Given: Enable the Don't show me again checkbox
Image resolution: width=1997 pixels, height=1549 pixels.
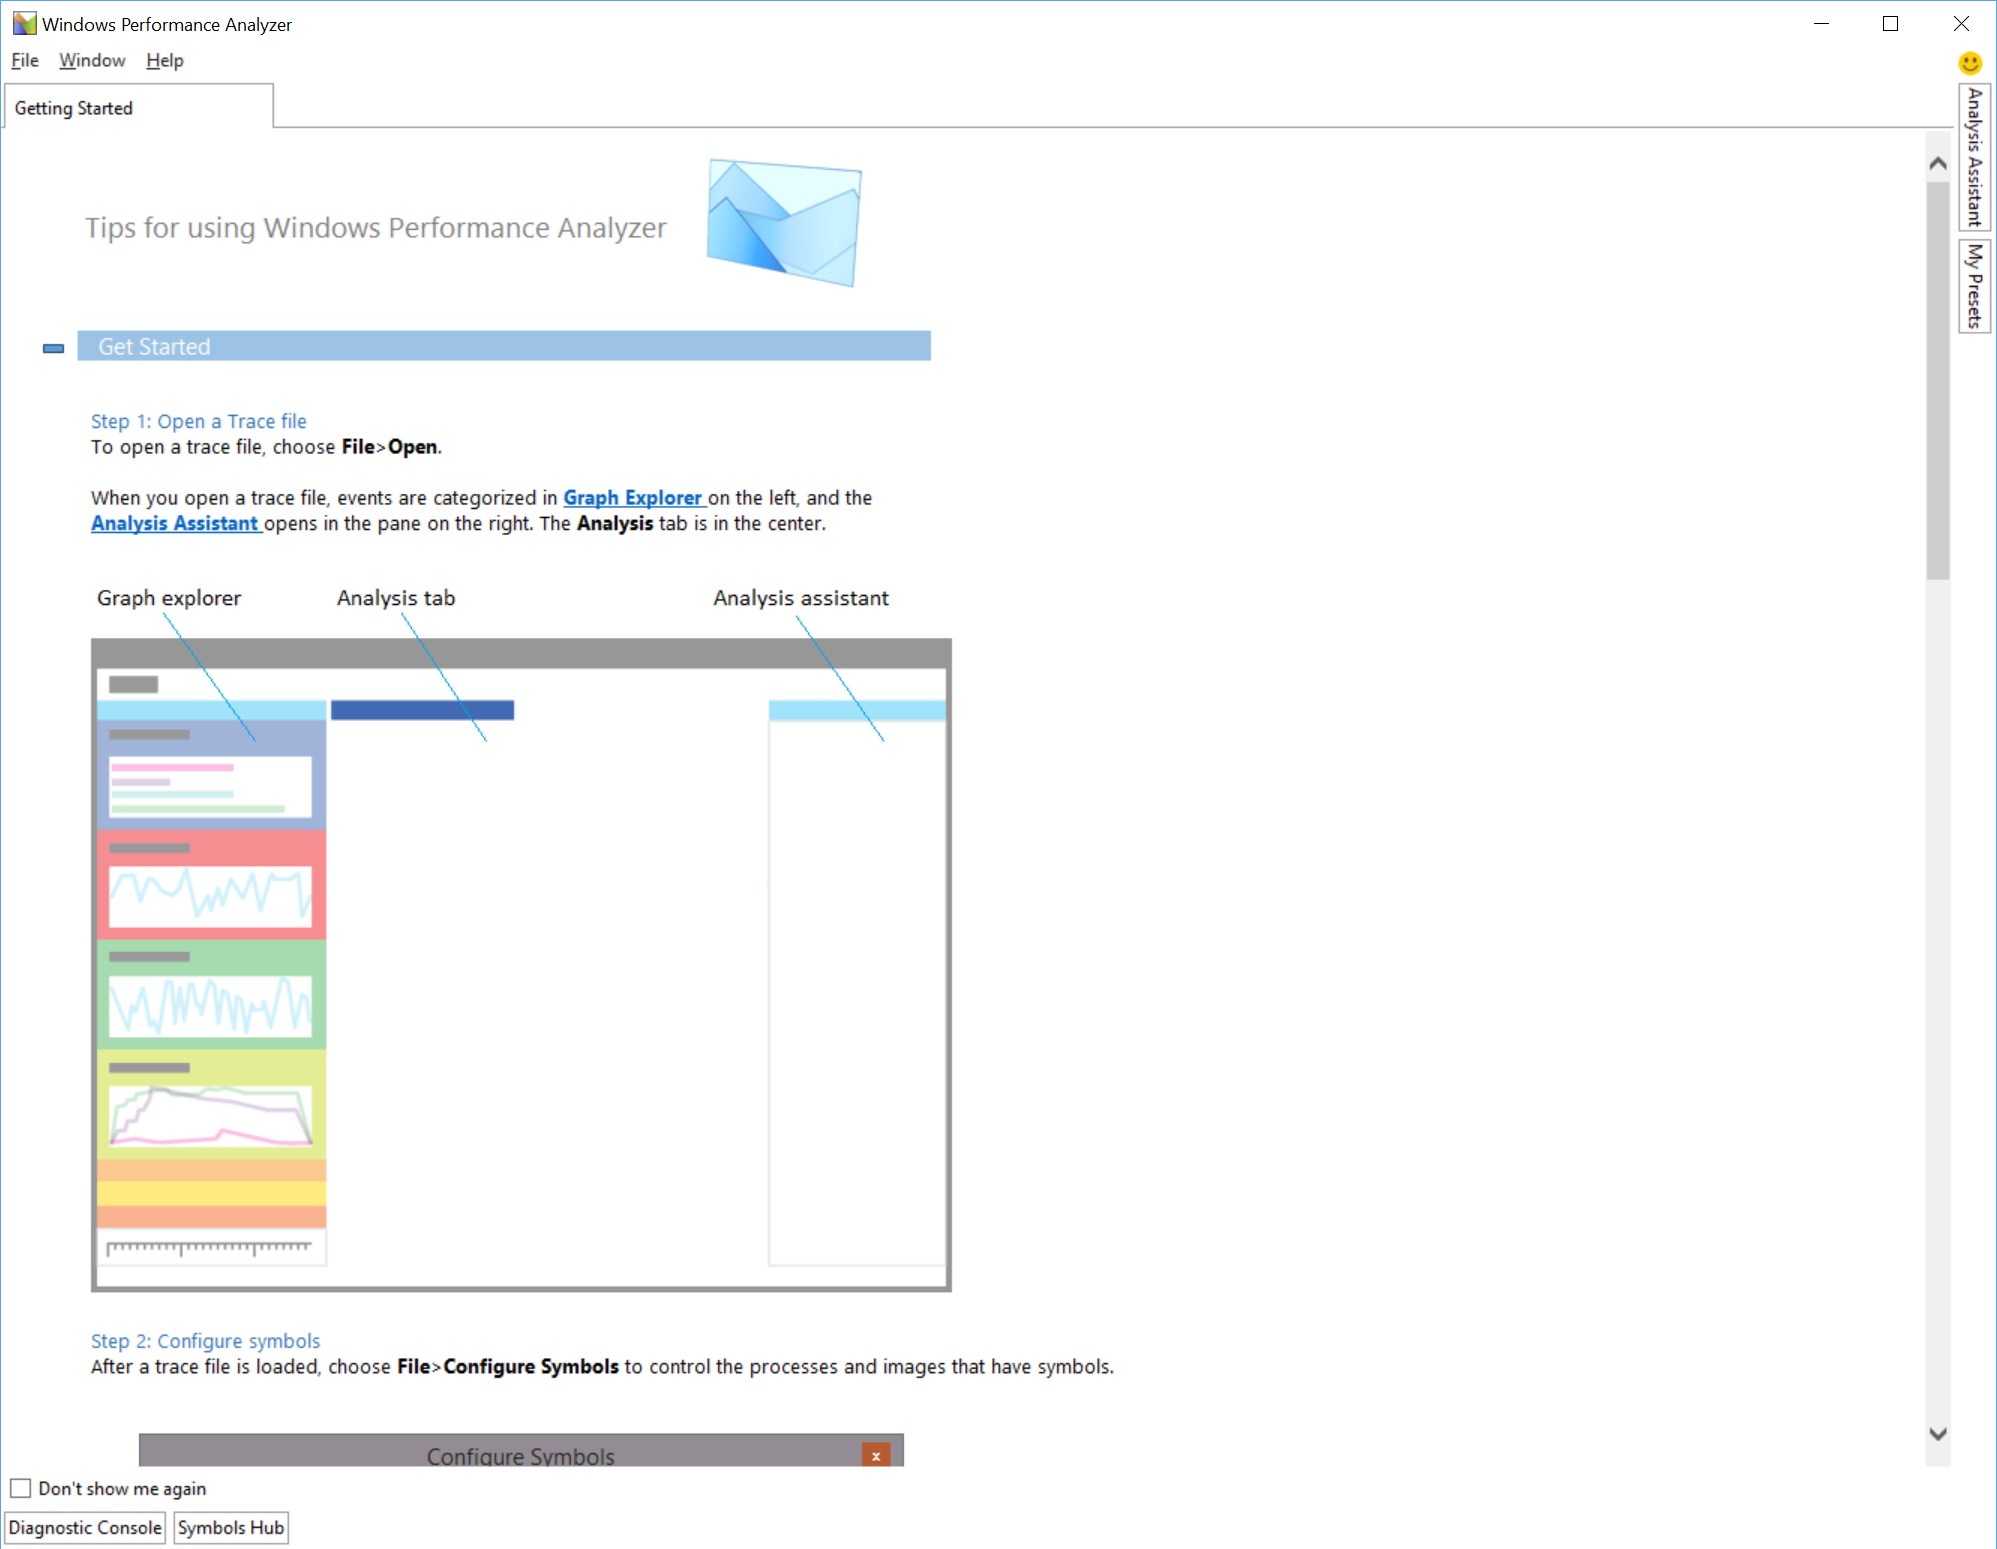Looking at the screenshot, I should tap(20, 1488).
